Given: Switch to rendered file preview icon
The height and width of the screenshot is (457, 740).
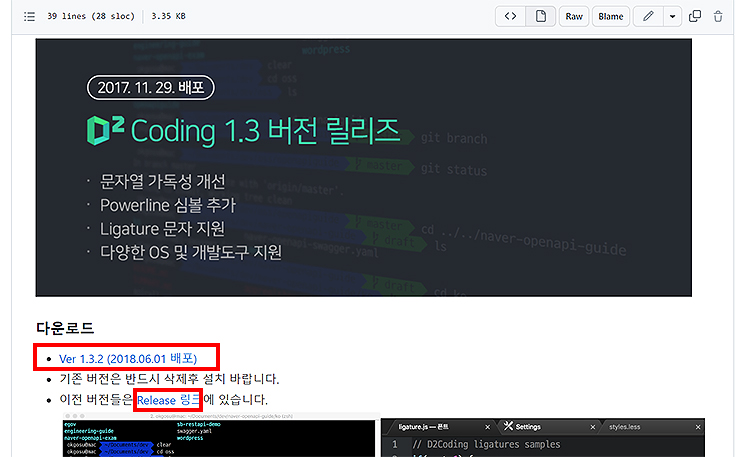Looking at the screenshot, I should point(541,17).
